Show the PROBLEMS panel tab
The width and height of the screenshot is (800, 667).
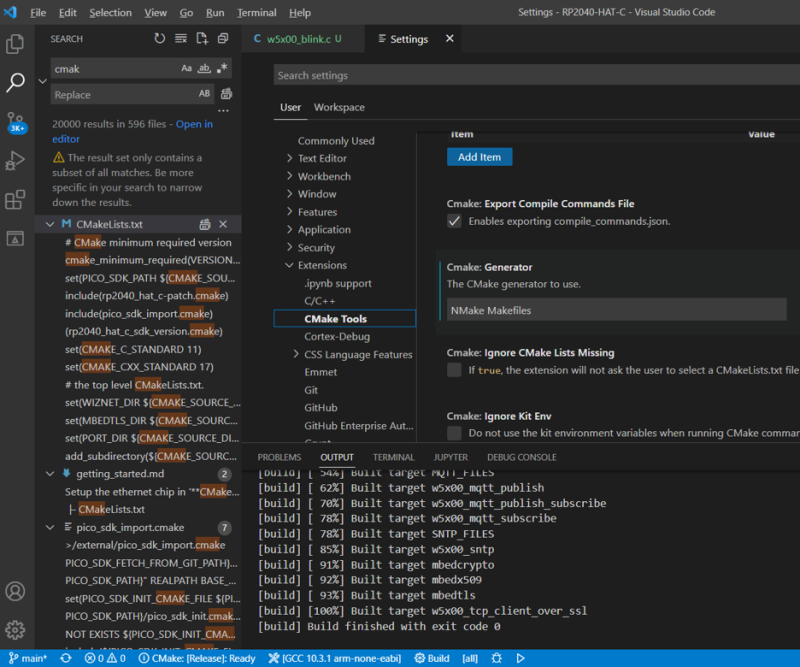click(279, 457)
